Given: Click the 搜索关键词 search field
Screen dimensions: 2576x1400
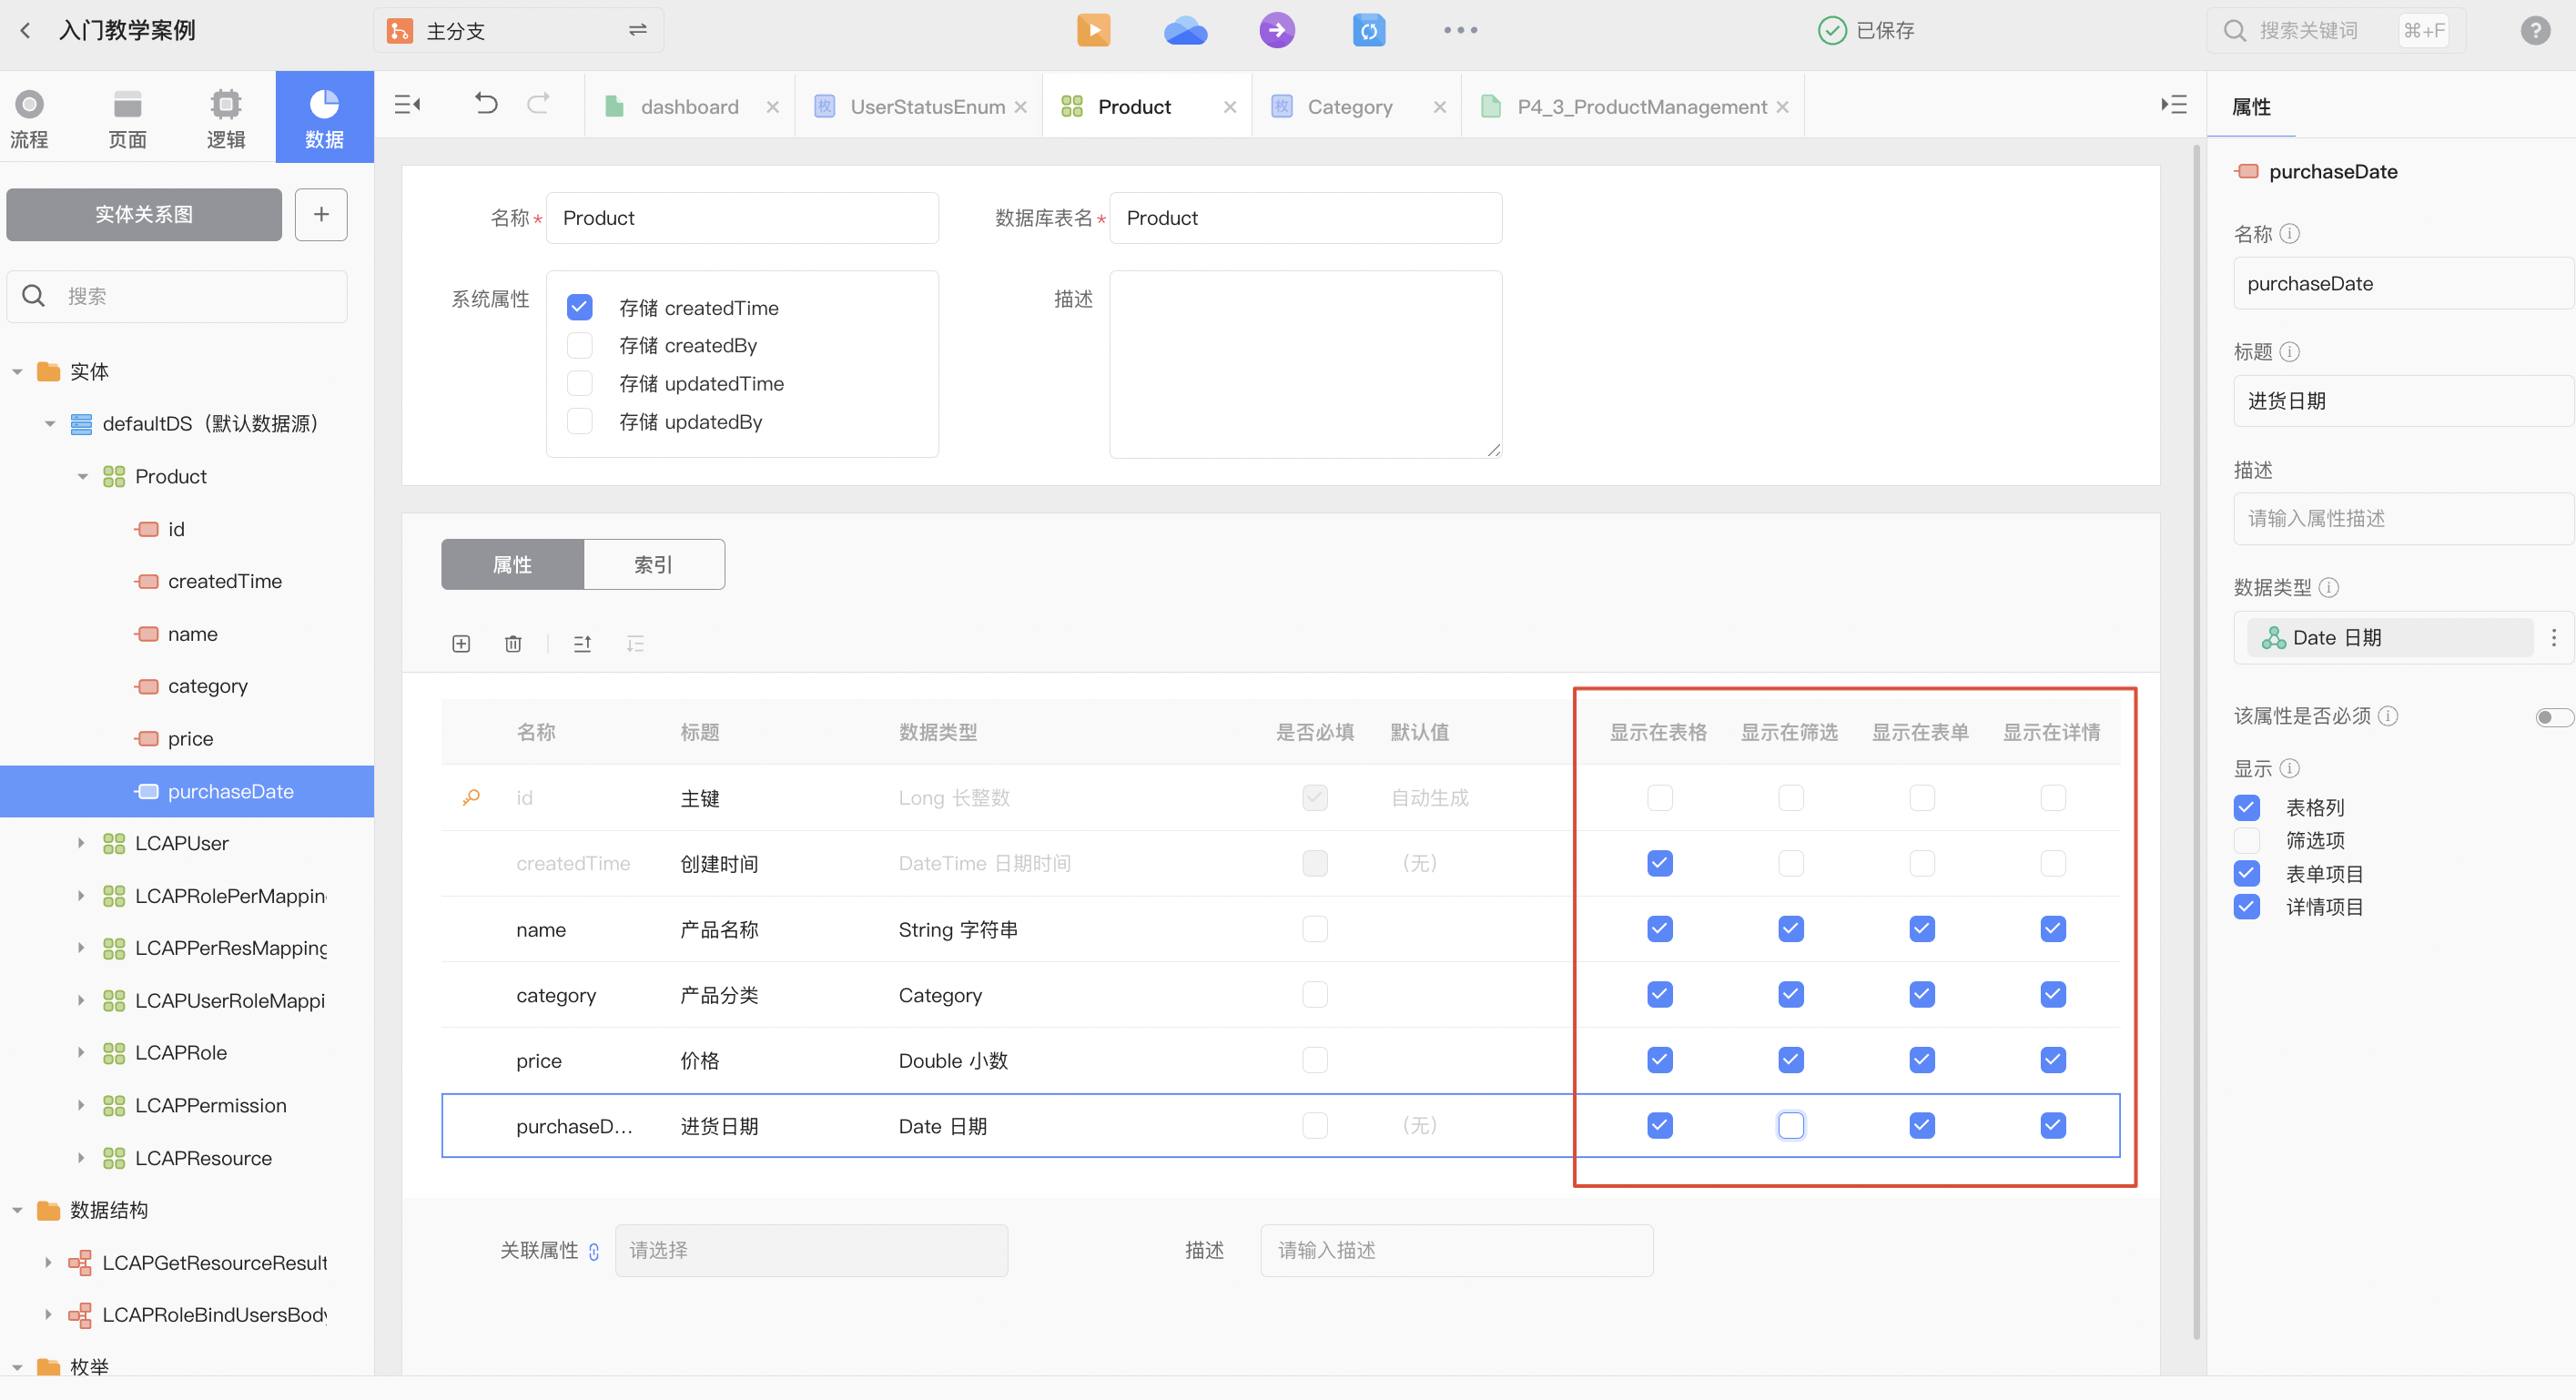Looking at the screenshot, I should click(2335, 30).
